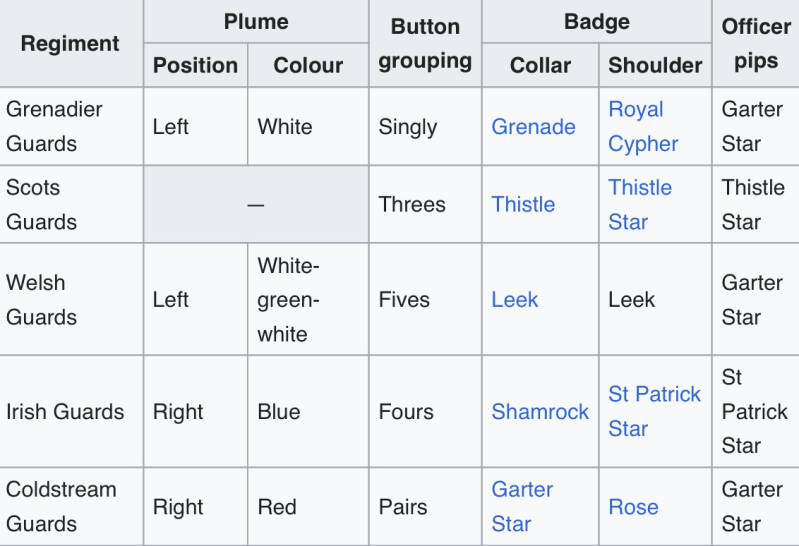The height and width of the screenshot is (546, 799).
Task: Click the Officer pips column header
Action: point(755,44)
